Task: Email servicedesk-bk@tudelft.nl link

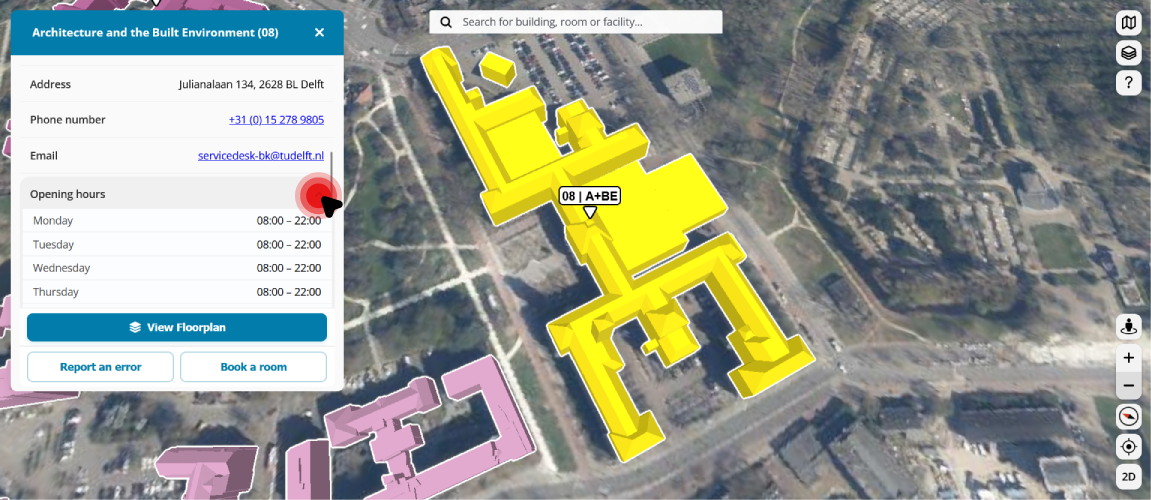Action: click(x=261, y=156)
